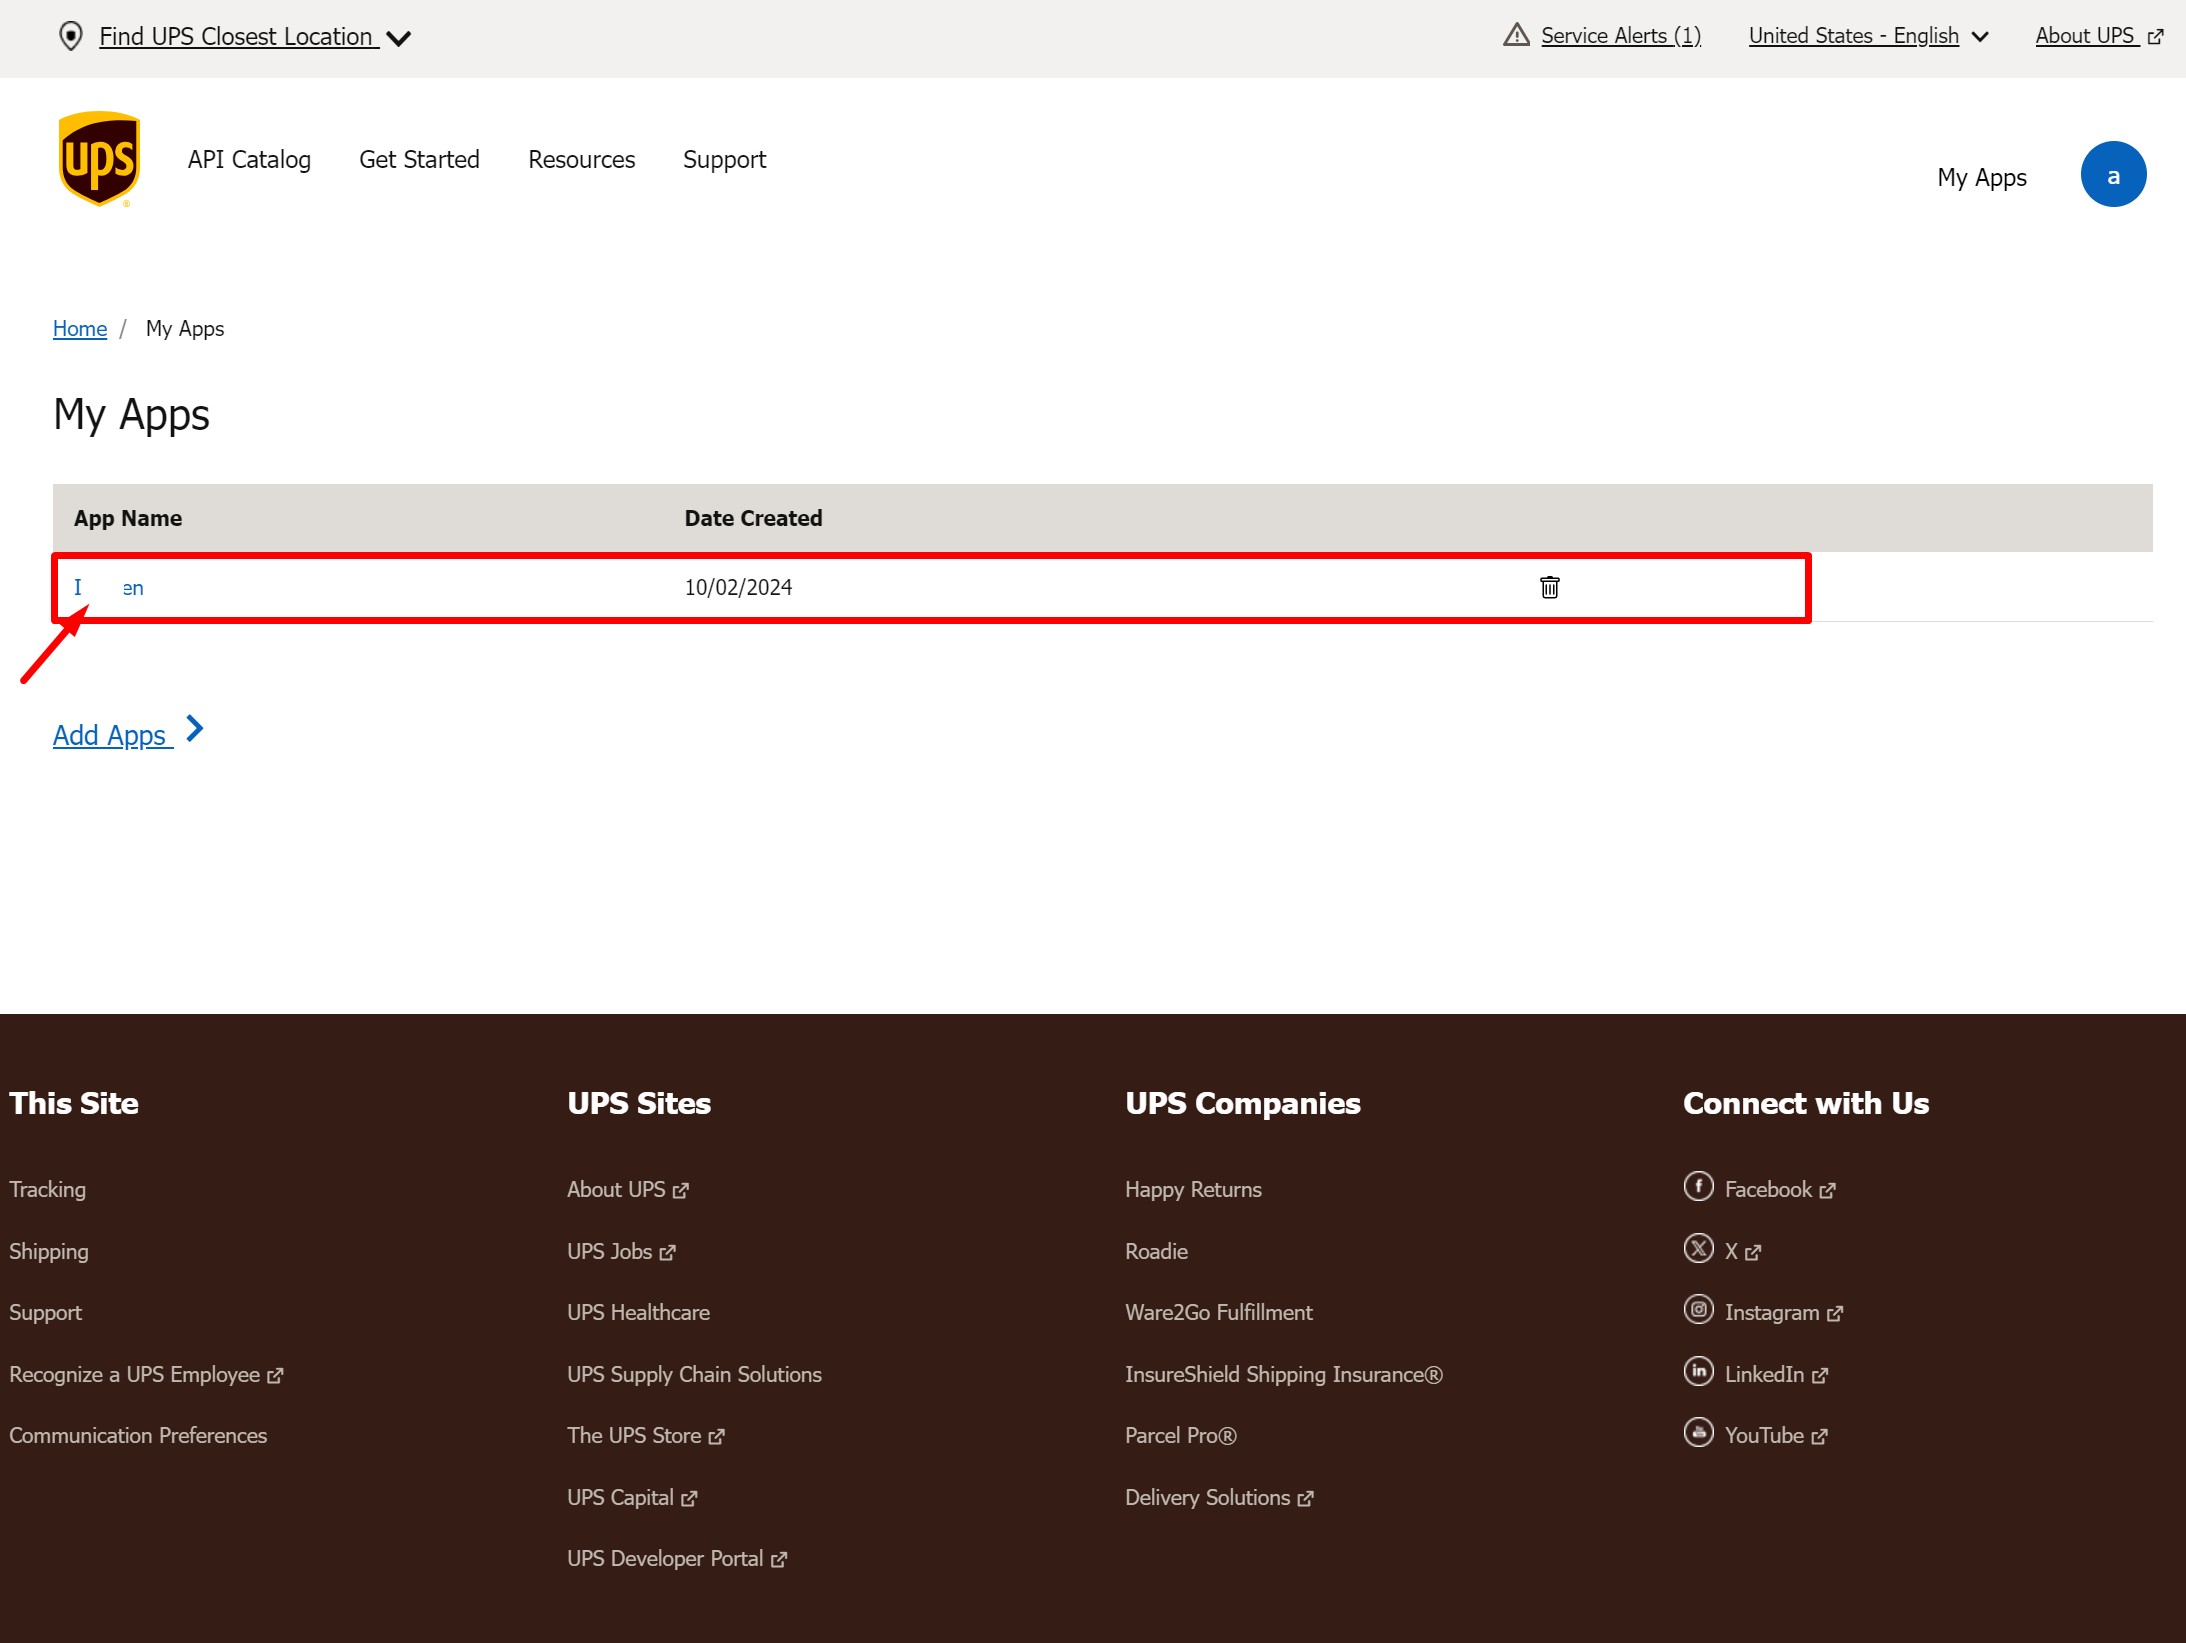
Task: Open Happy Returns footer link
Action: pyautogui.click(x=1193, y=1189)
